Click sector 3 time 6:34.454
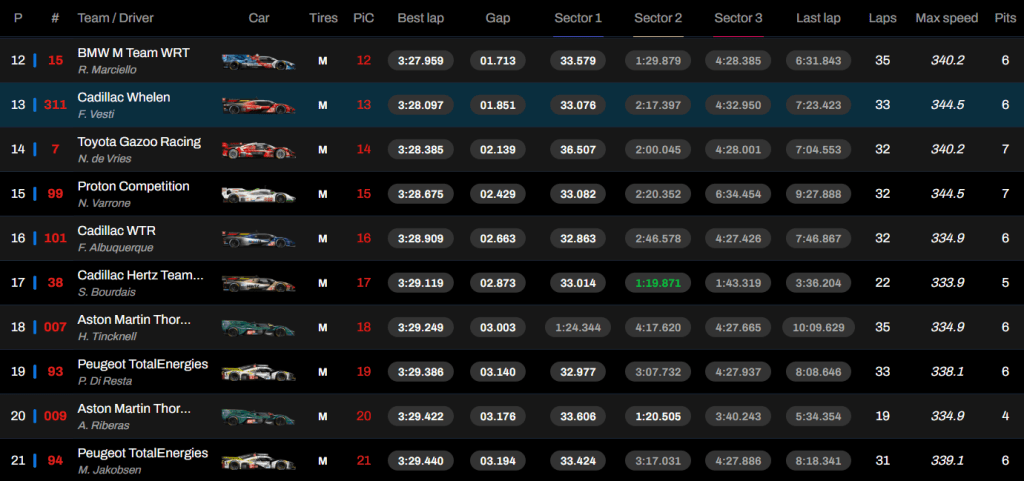This screenshot has height=481, width=1024. point(738,194)
